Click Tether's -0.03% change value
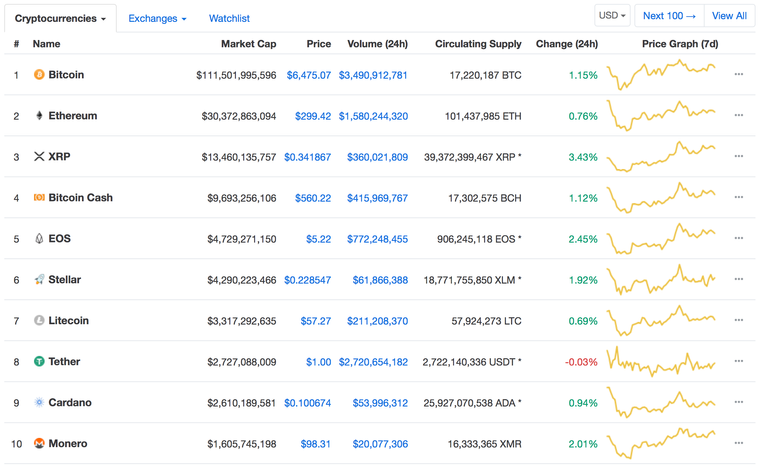768x466 pixels. [x=581, y=362]
